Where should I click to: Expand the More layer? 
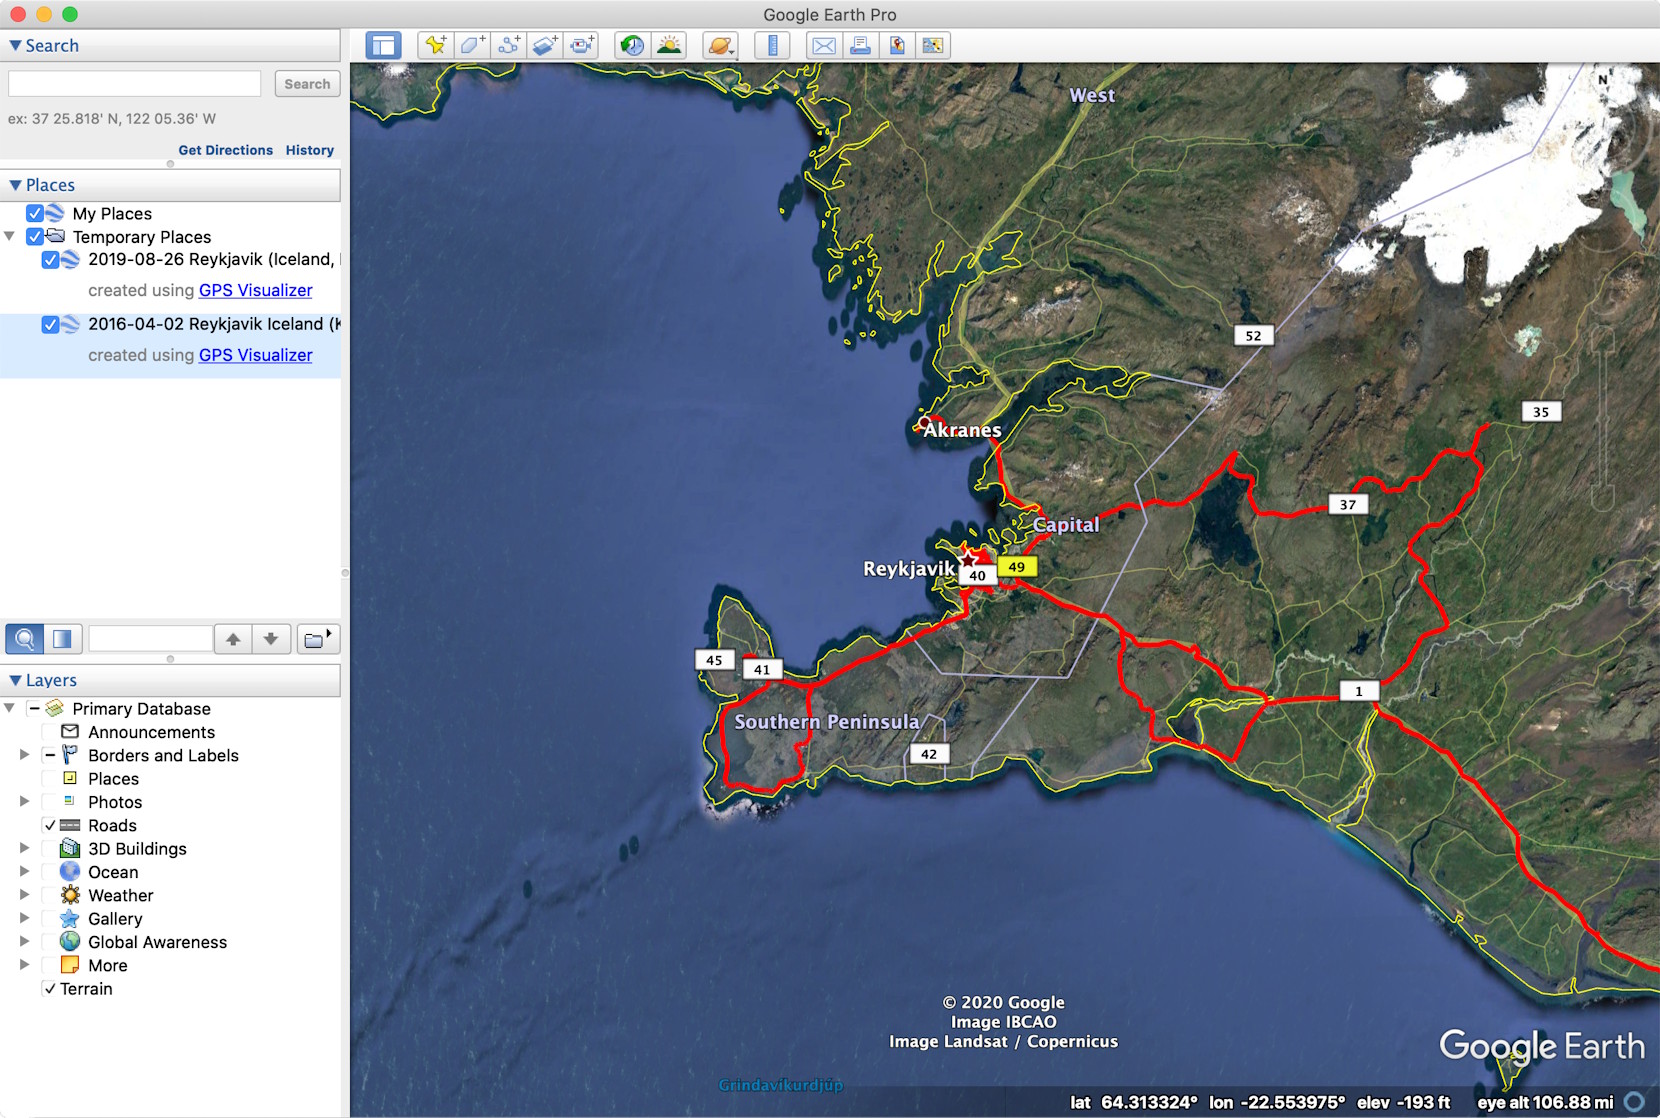click(25, 965)
